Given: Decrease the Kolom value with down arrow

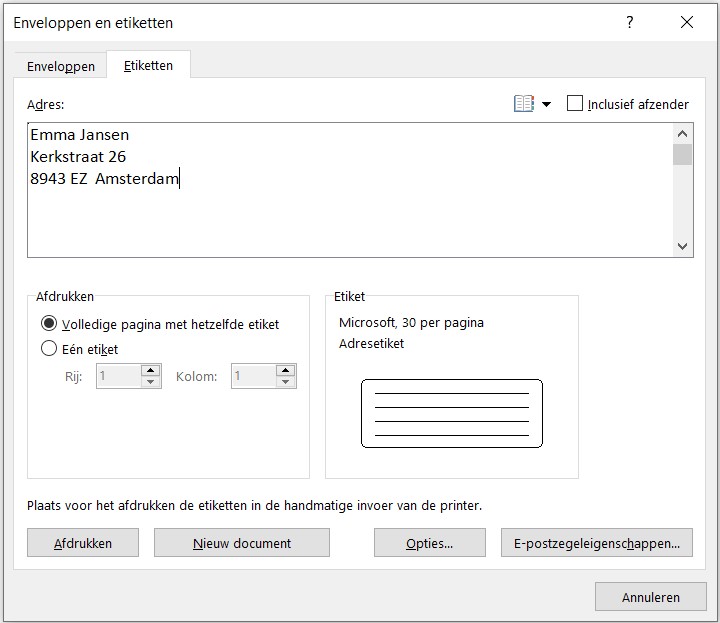Looking at the screenshot, I should (x=286, y=382).
